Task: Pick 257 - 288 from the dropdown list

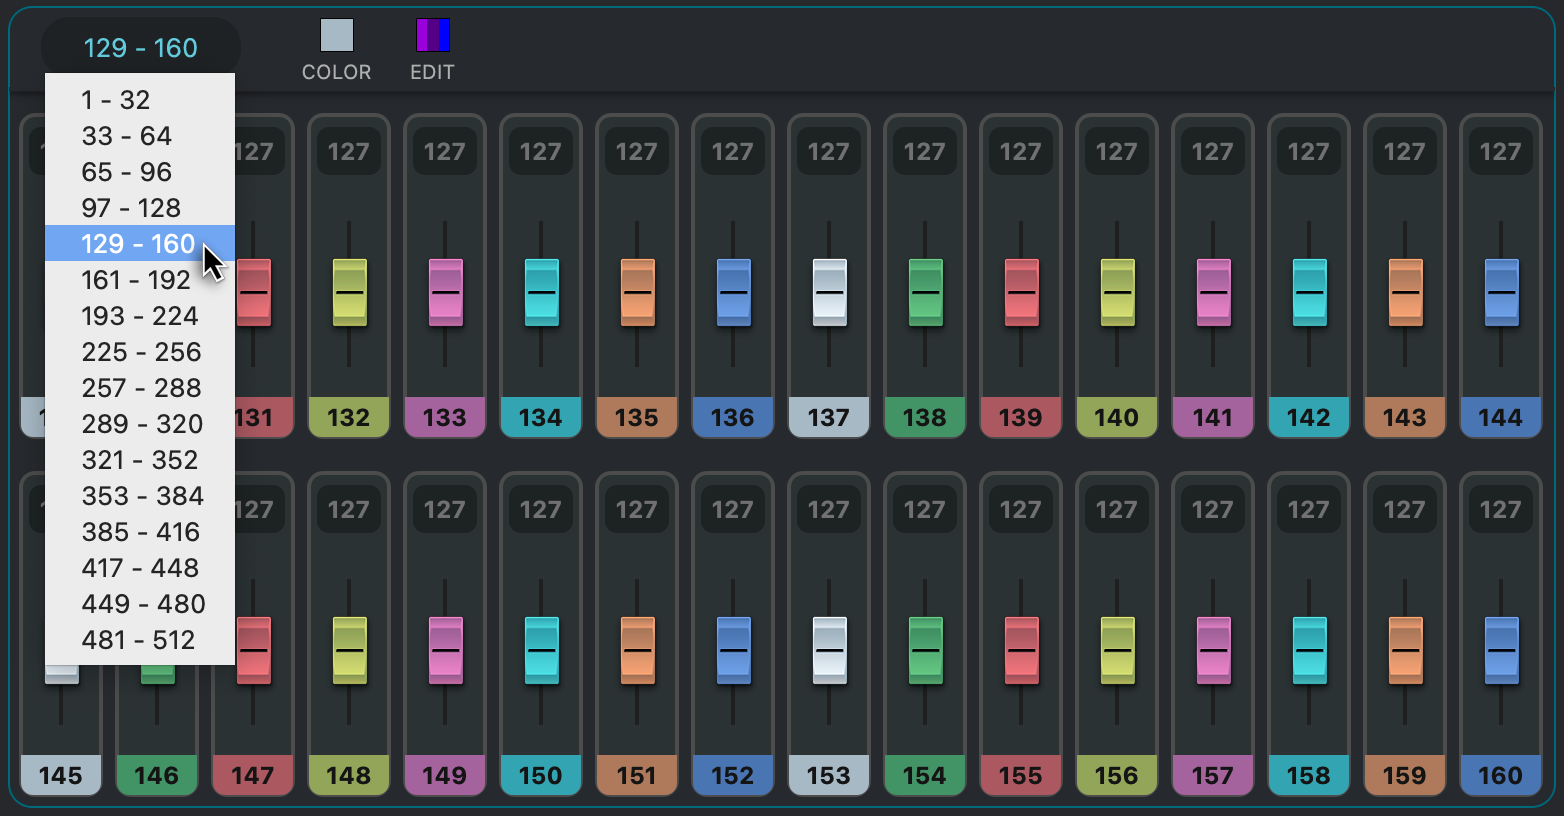Action: (x=141, y=388)
